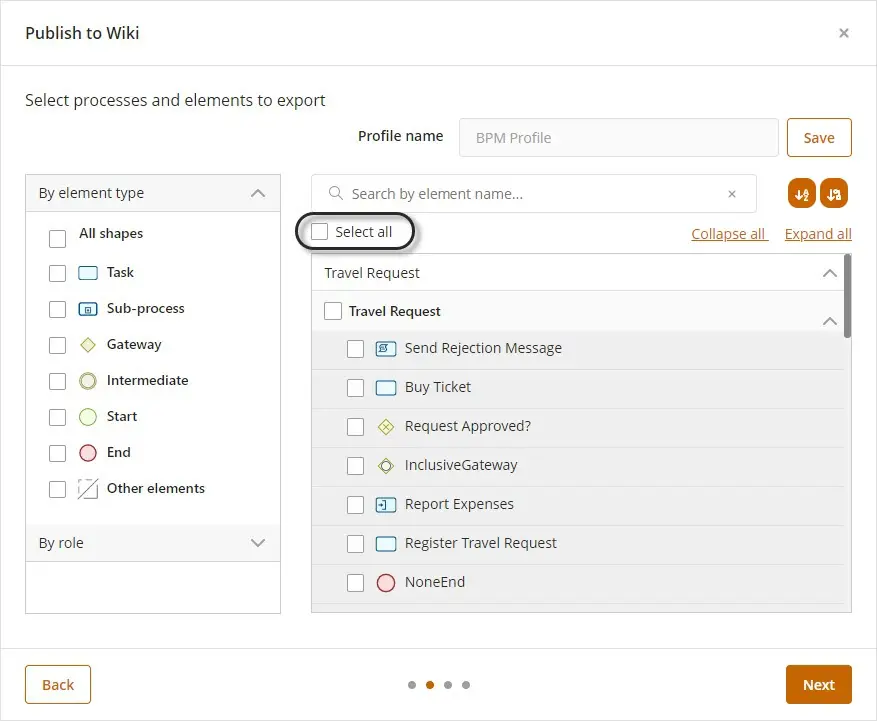Click the Sub-process shape icon
The width and height of the screenshot is (877, 721).
[x=88, y=309]
